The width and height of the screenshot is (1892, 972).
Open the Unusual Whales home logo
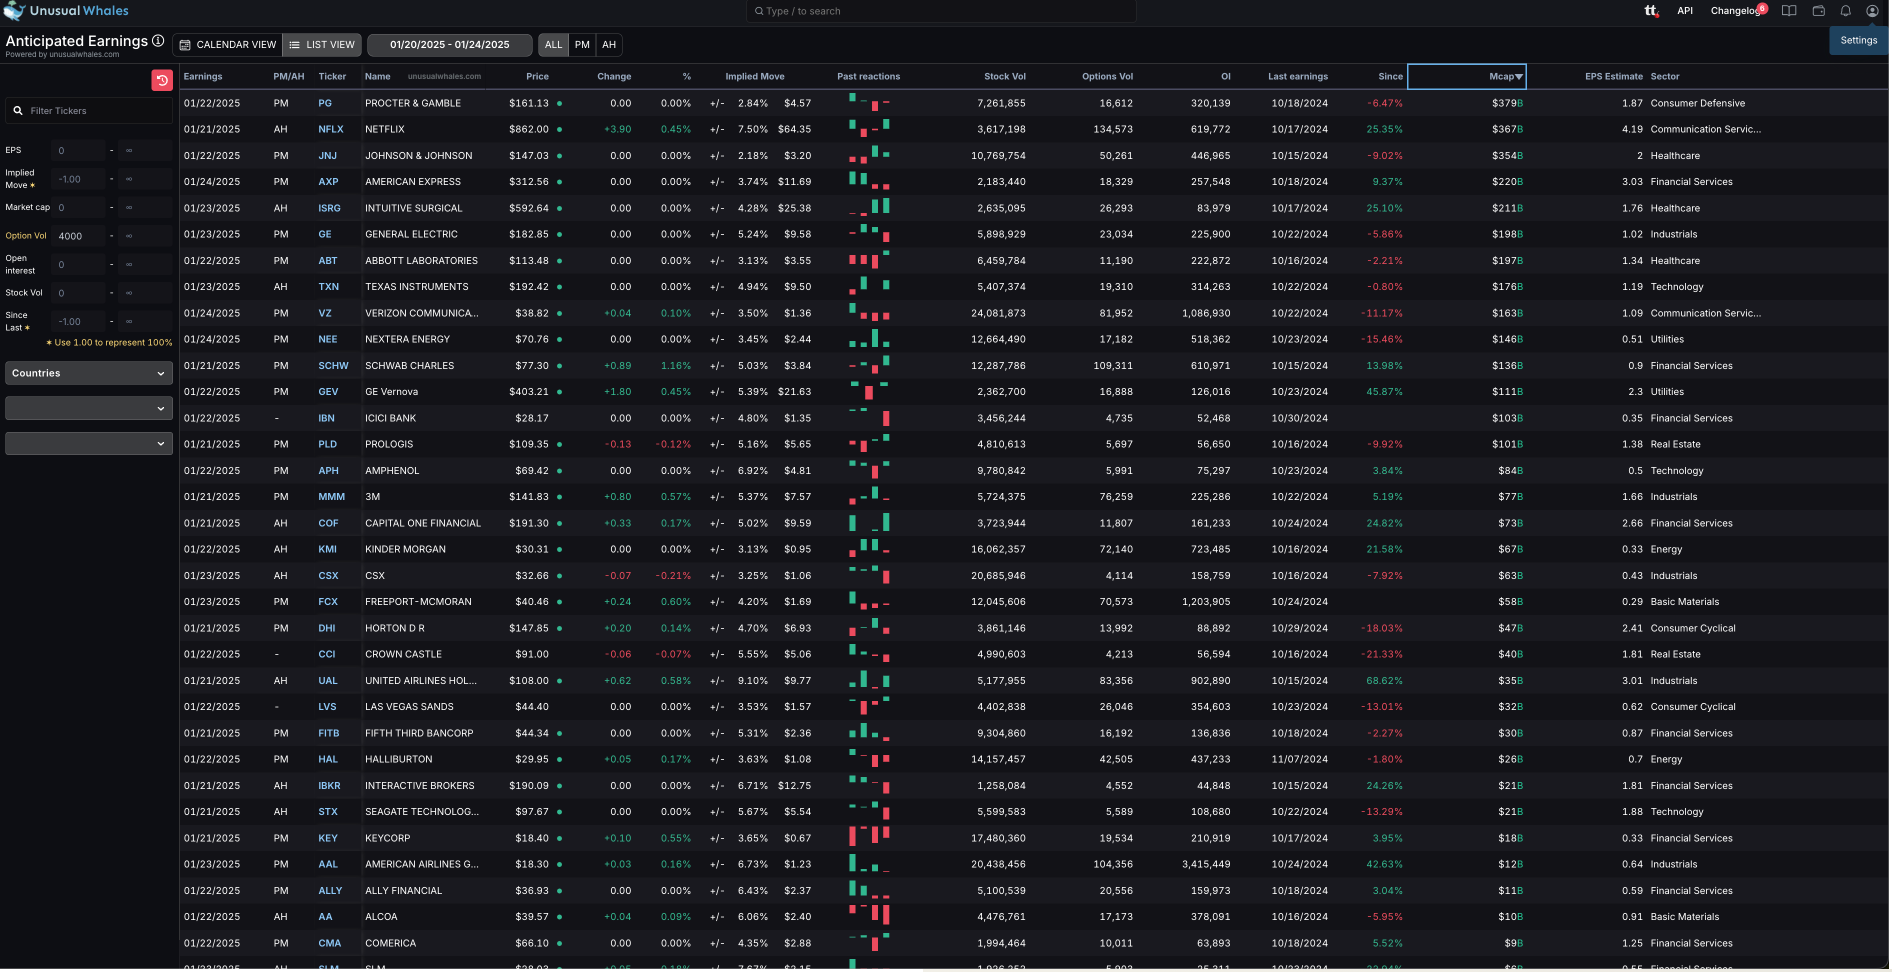[x=66, y=11]
